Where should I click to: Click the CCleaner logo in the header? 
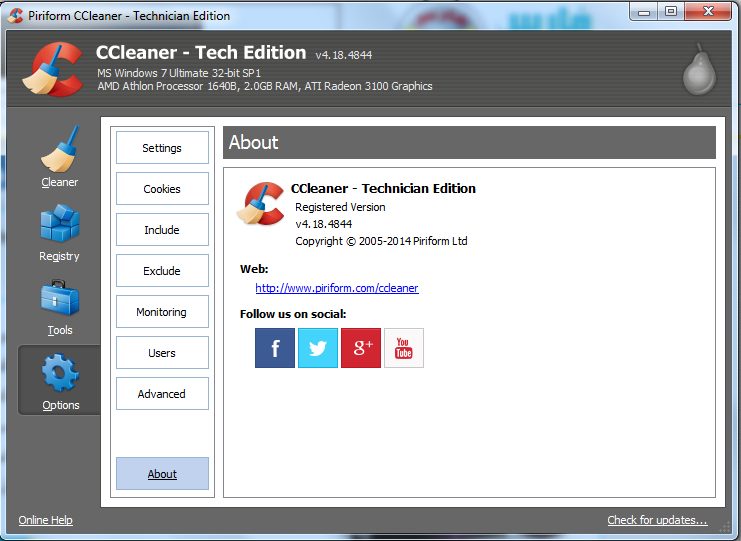53,69
